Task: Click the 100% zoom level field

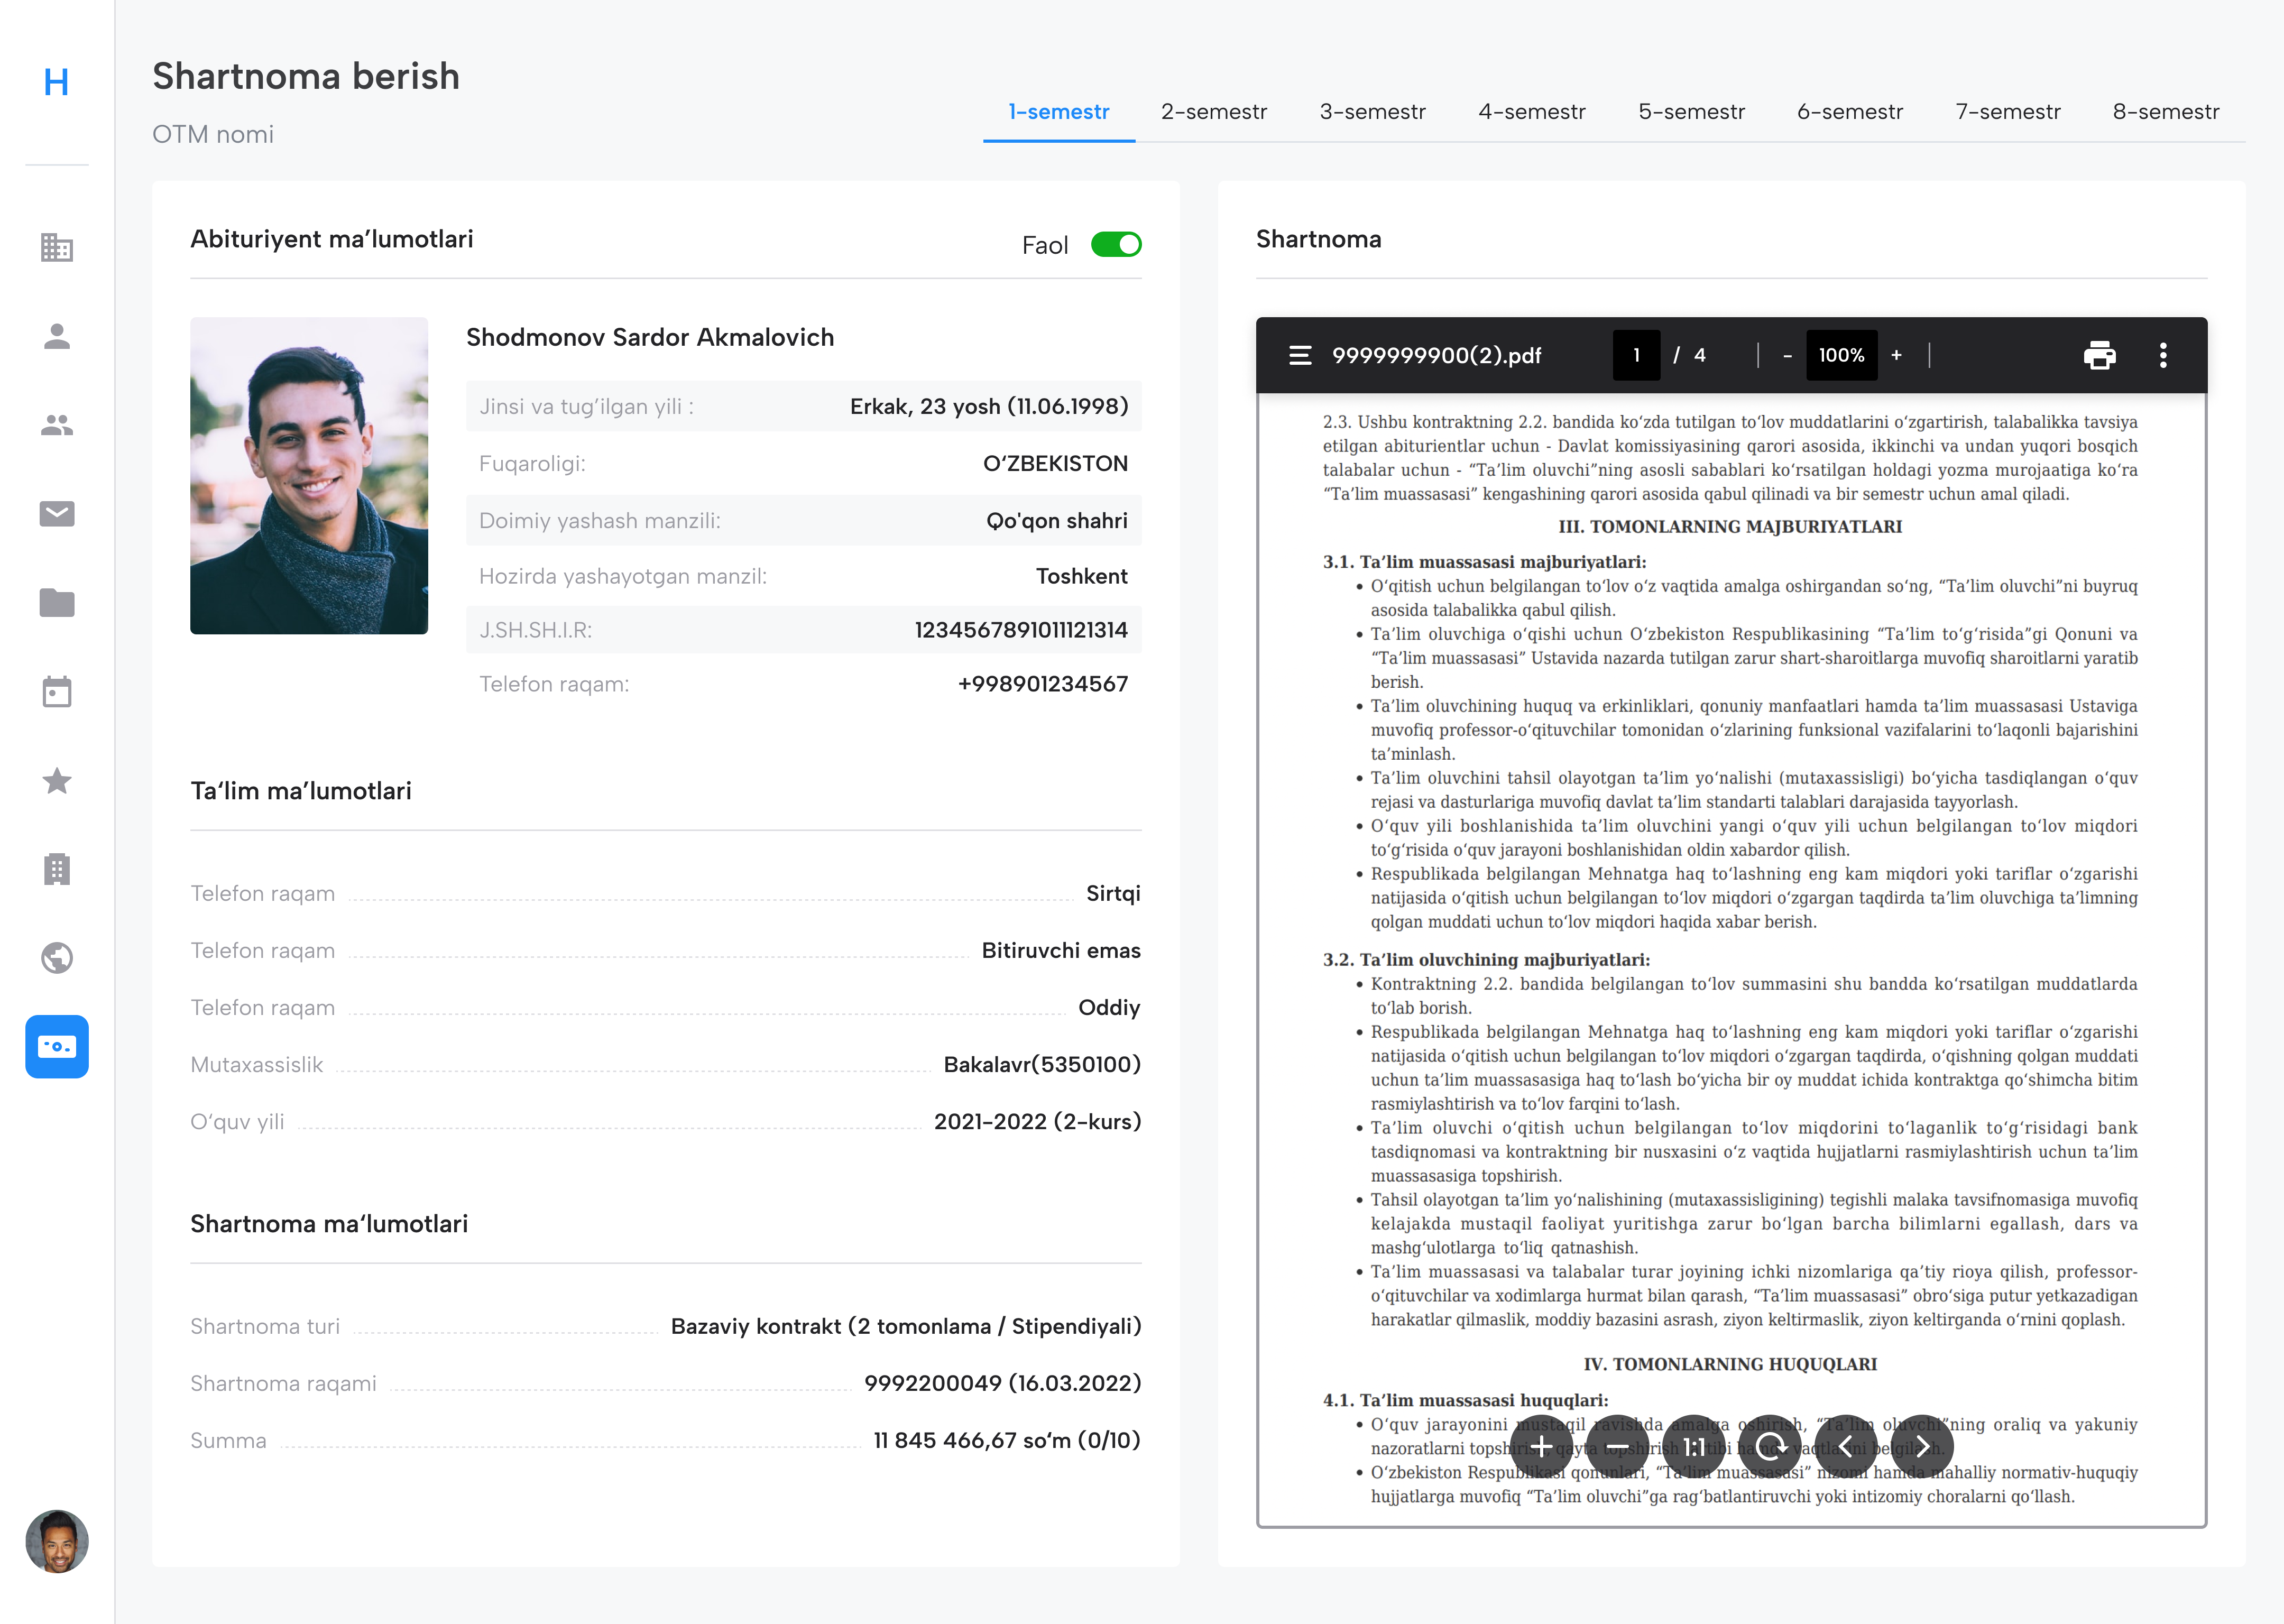Action: (1841, 355)
